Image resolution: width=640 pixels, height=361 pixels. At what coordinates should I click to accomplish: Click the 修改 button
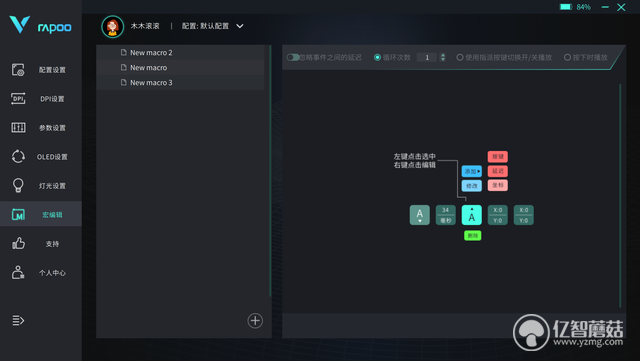click(x=472, y=186)
